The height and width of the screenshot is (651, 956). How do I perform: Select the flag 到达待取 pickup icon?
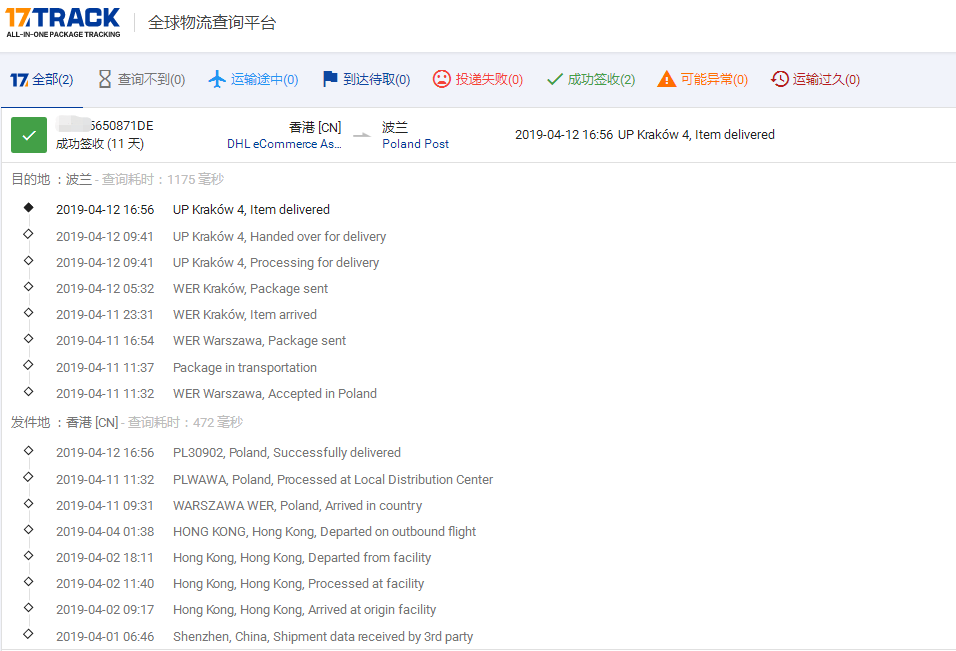coord(331,78)
